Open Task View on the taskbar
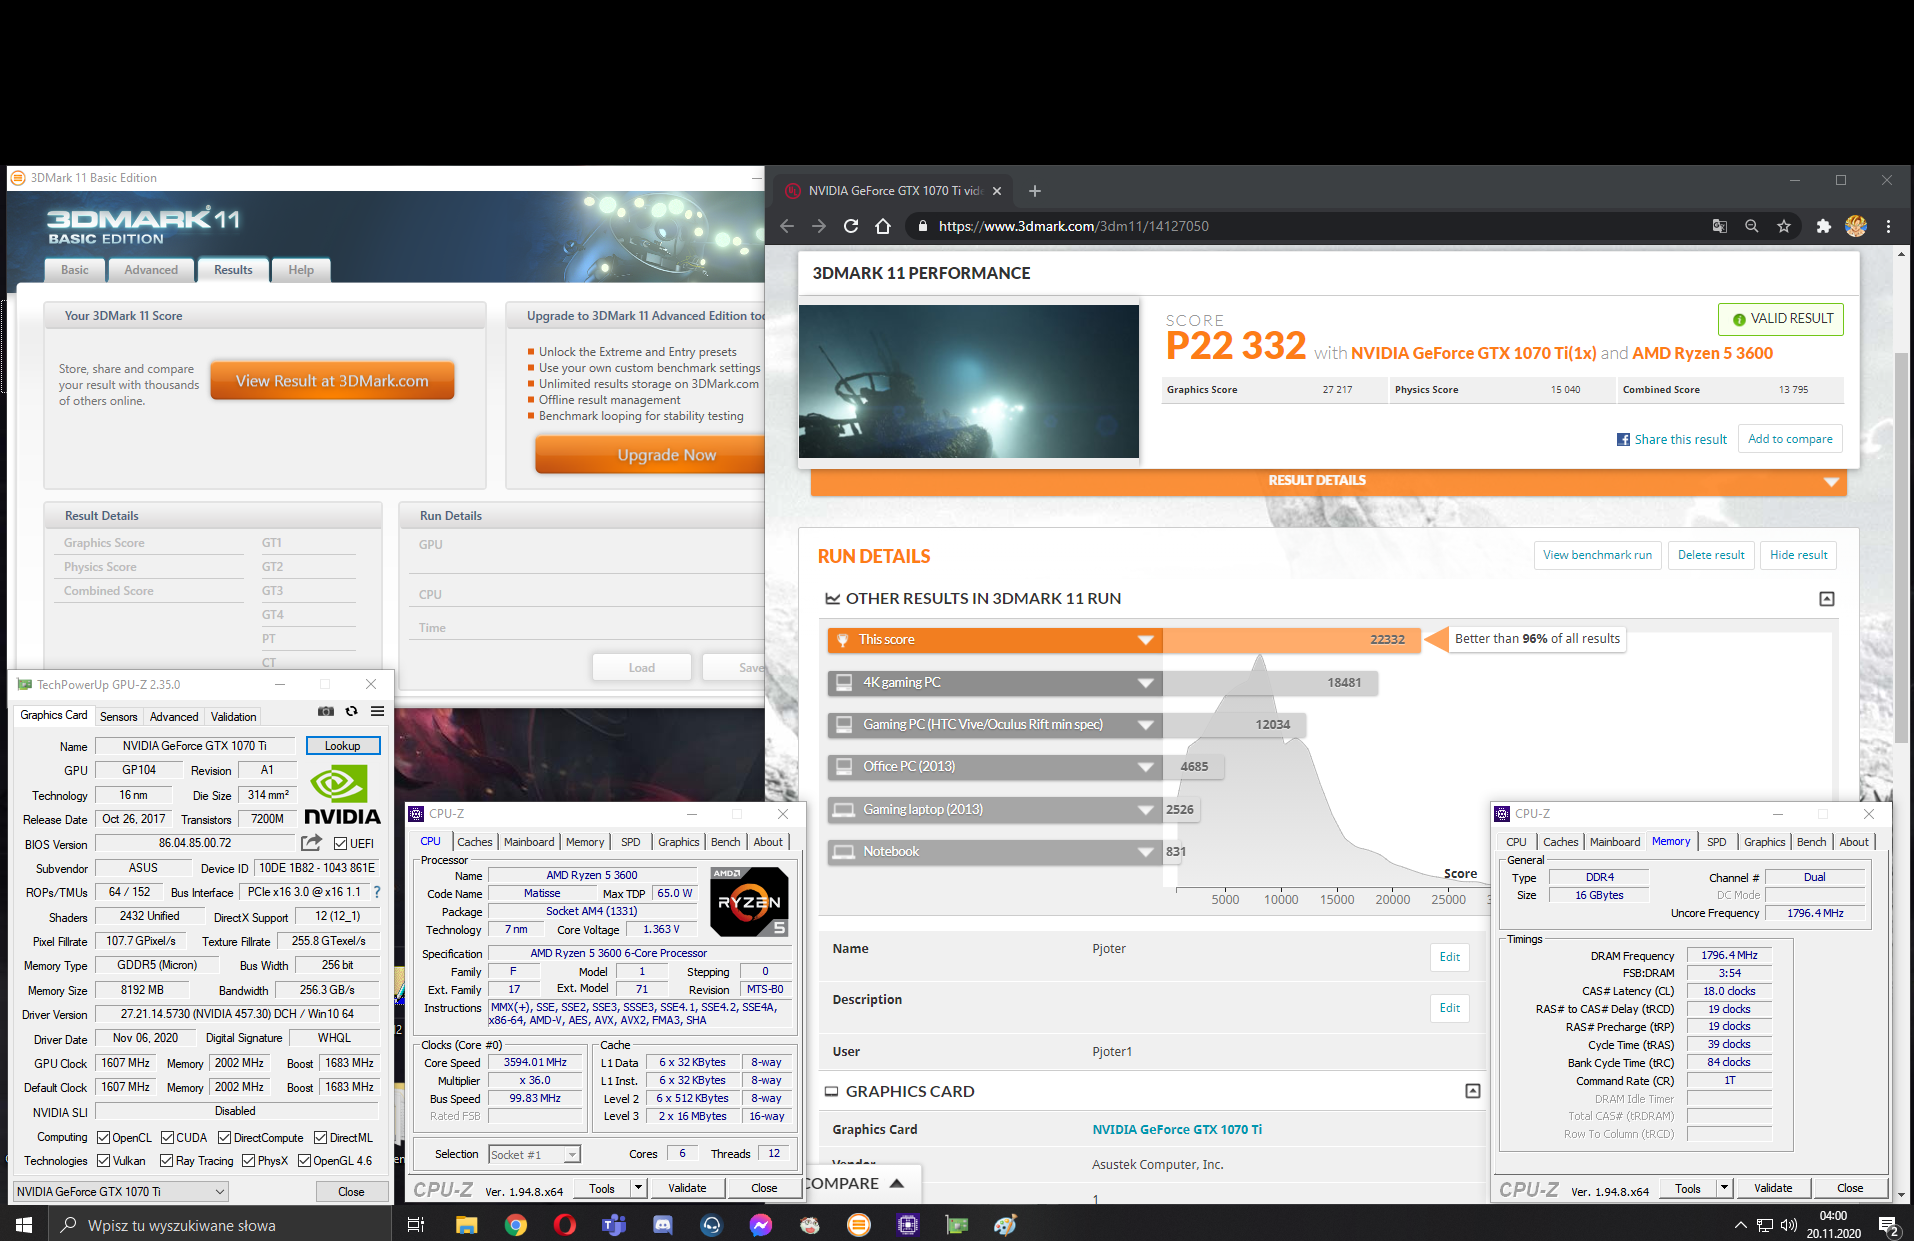 [416, 1224]
